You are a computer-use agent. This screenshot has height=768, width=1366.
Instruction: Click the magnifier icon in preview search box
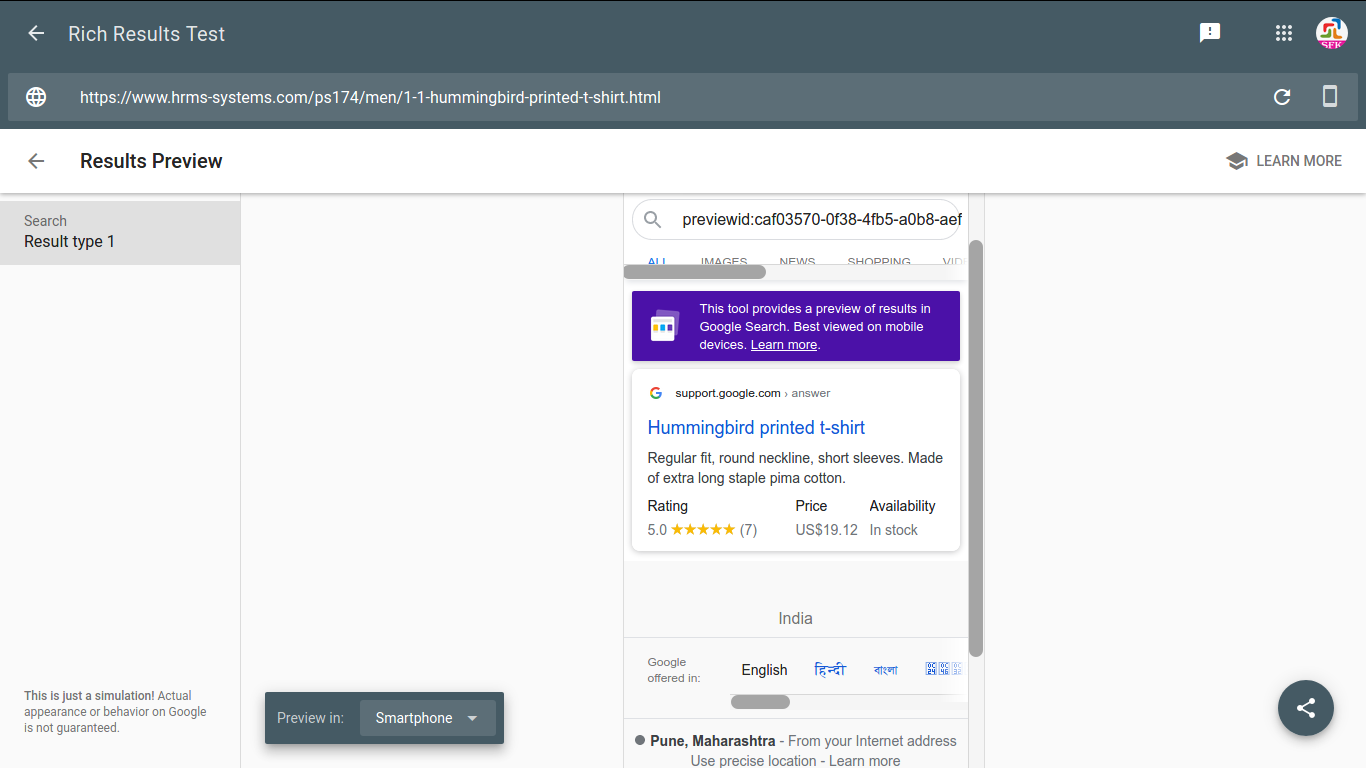tap(653, 219)
